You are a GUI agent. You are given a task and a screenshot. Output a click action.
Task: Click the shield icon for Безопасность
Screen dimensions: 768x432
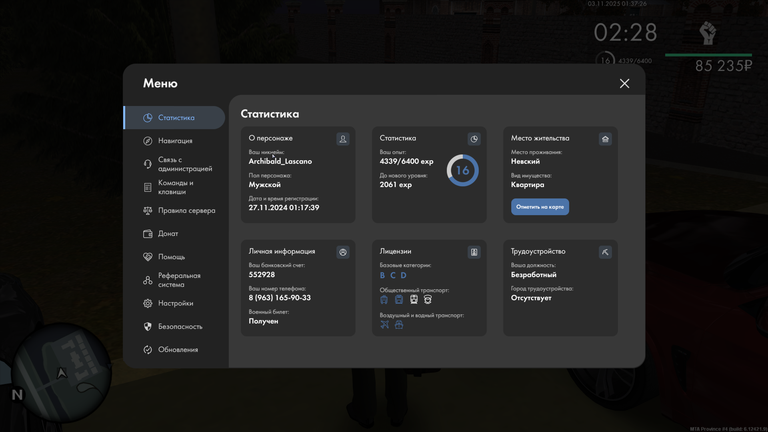147,326
